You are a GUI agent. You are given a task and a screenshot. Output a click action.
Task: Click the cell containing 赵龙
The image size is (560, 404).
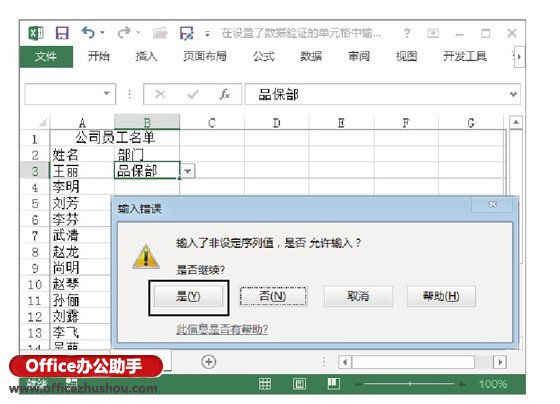(x=80, y=252)
